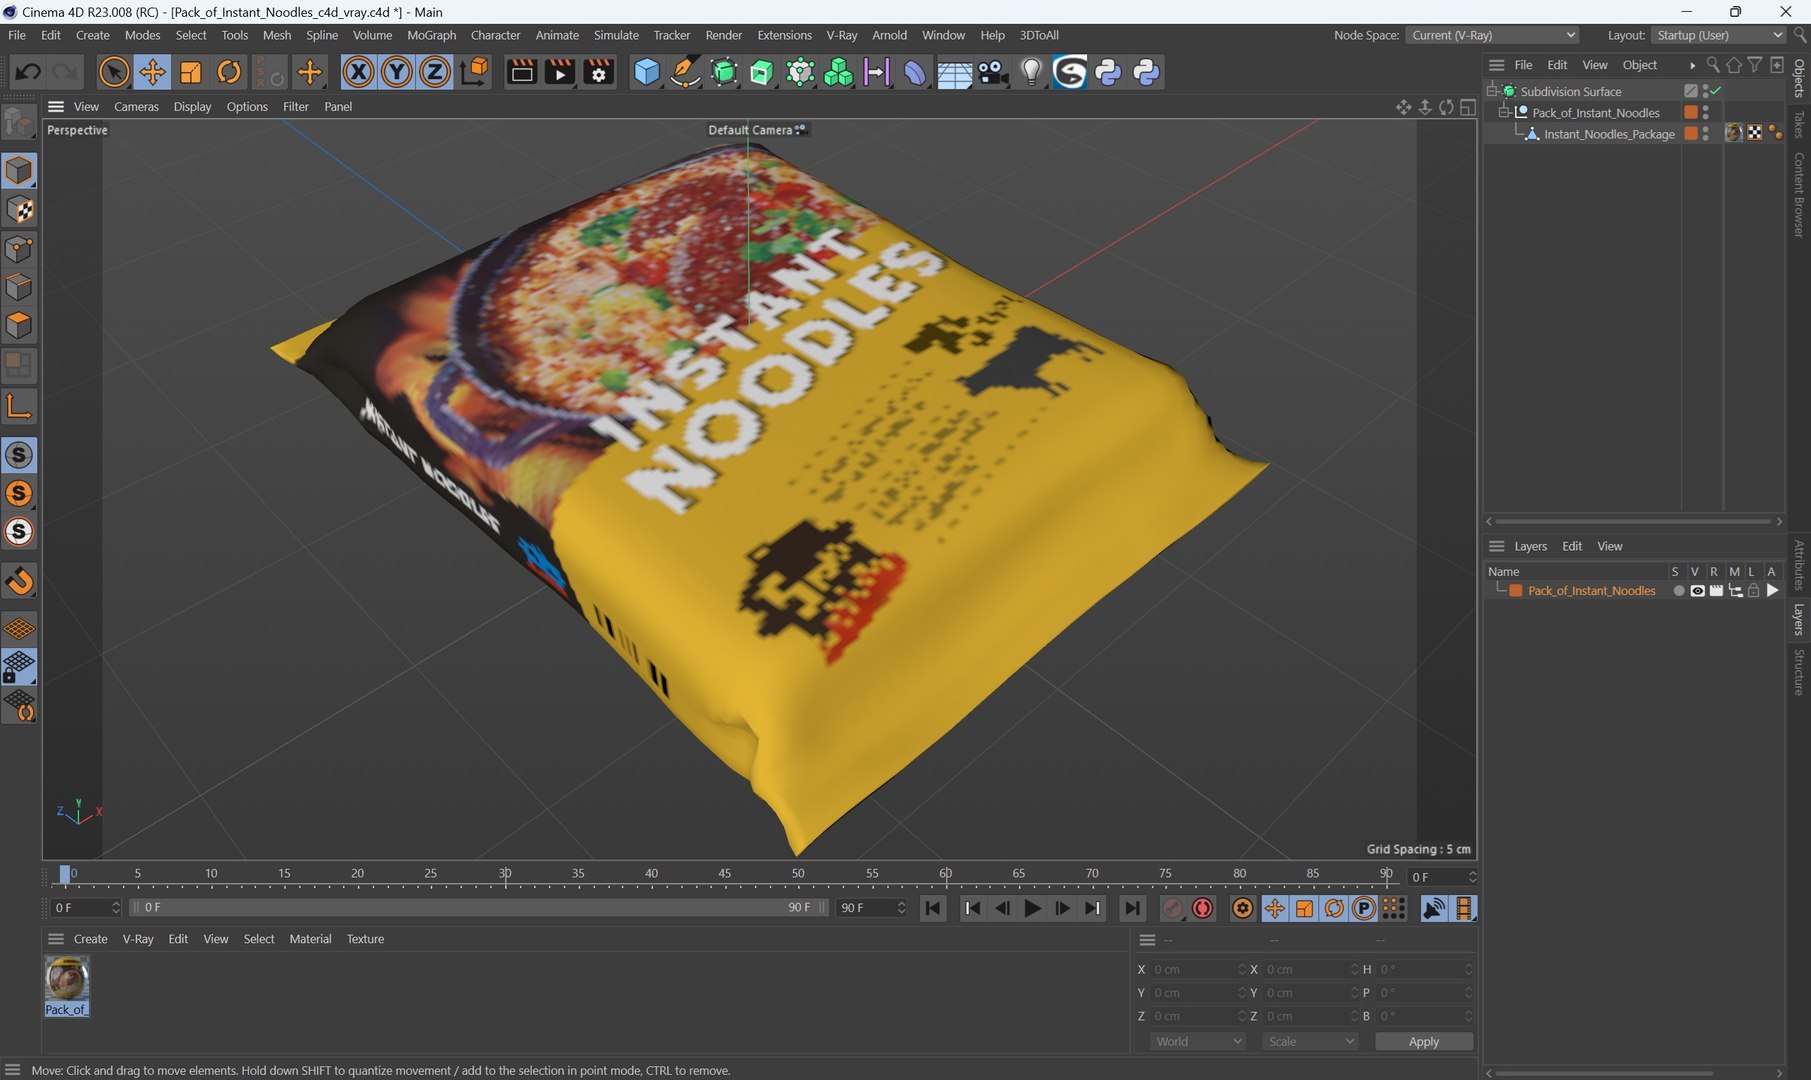
Task: Open the MoGraph menu
Action: click(431, 35)
